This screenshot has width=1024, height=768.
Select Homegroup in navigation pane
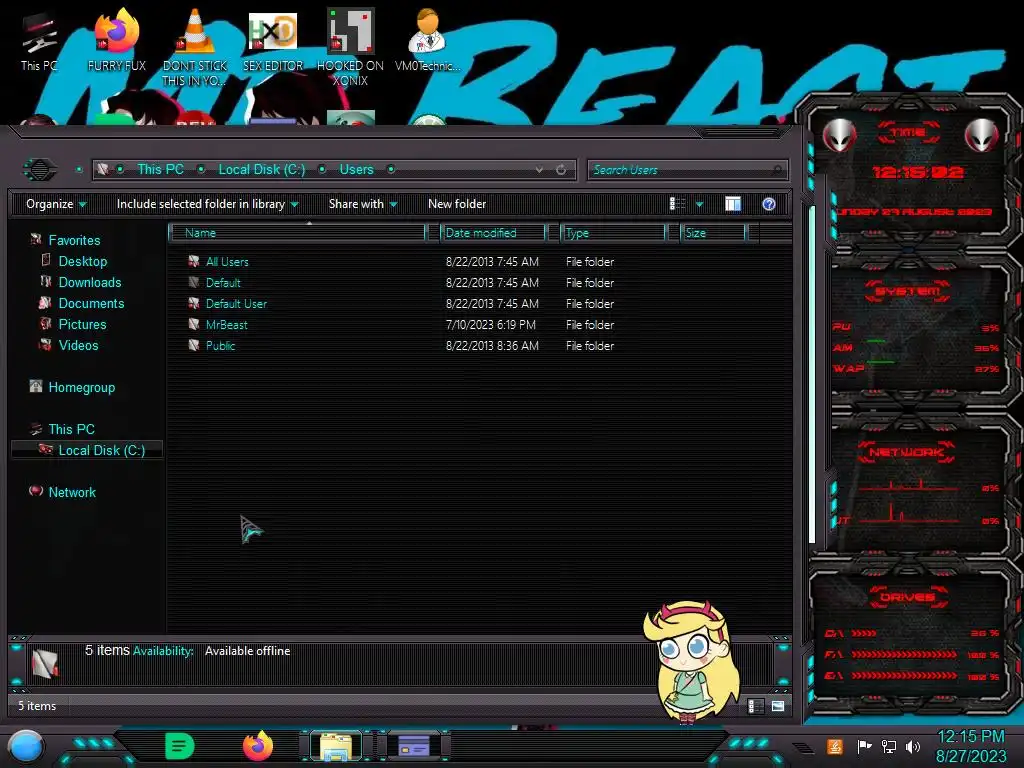82,387
